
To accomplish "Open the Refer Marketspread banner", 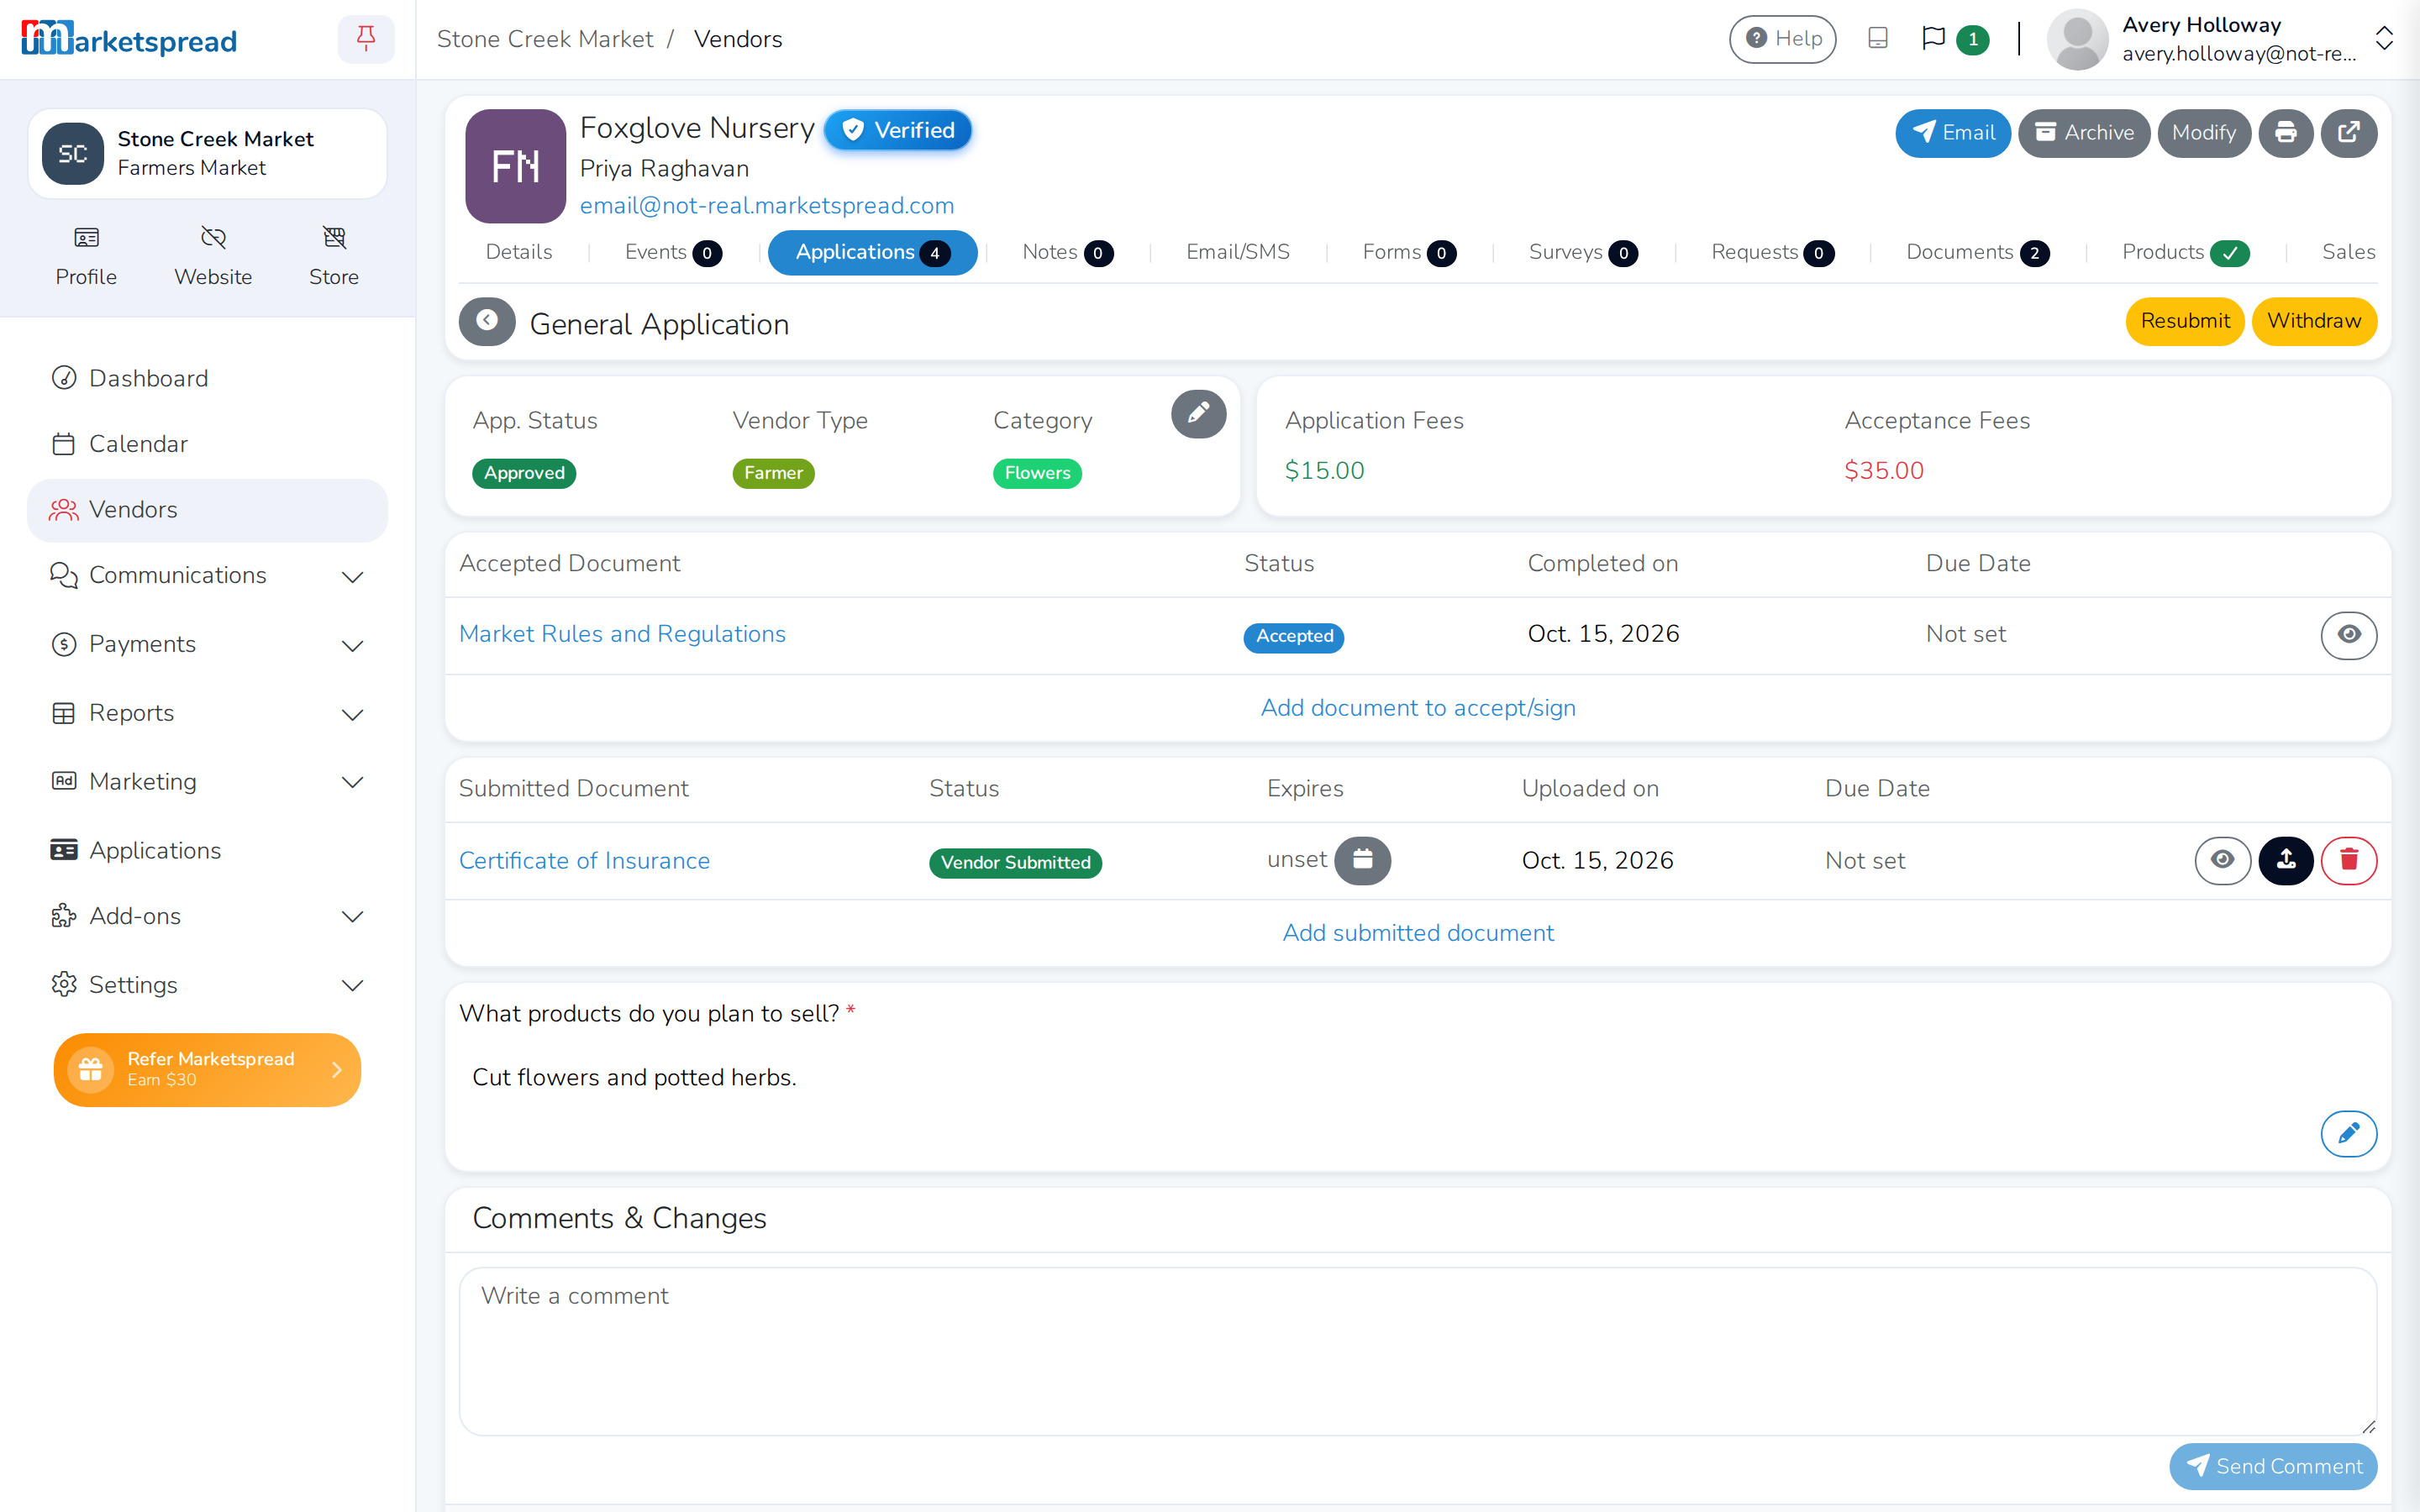I will click(207, 1069).
